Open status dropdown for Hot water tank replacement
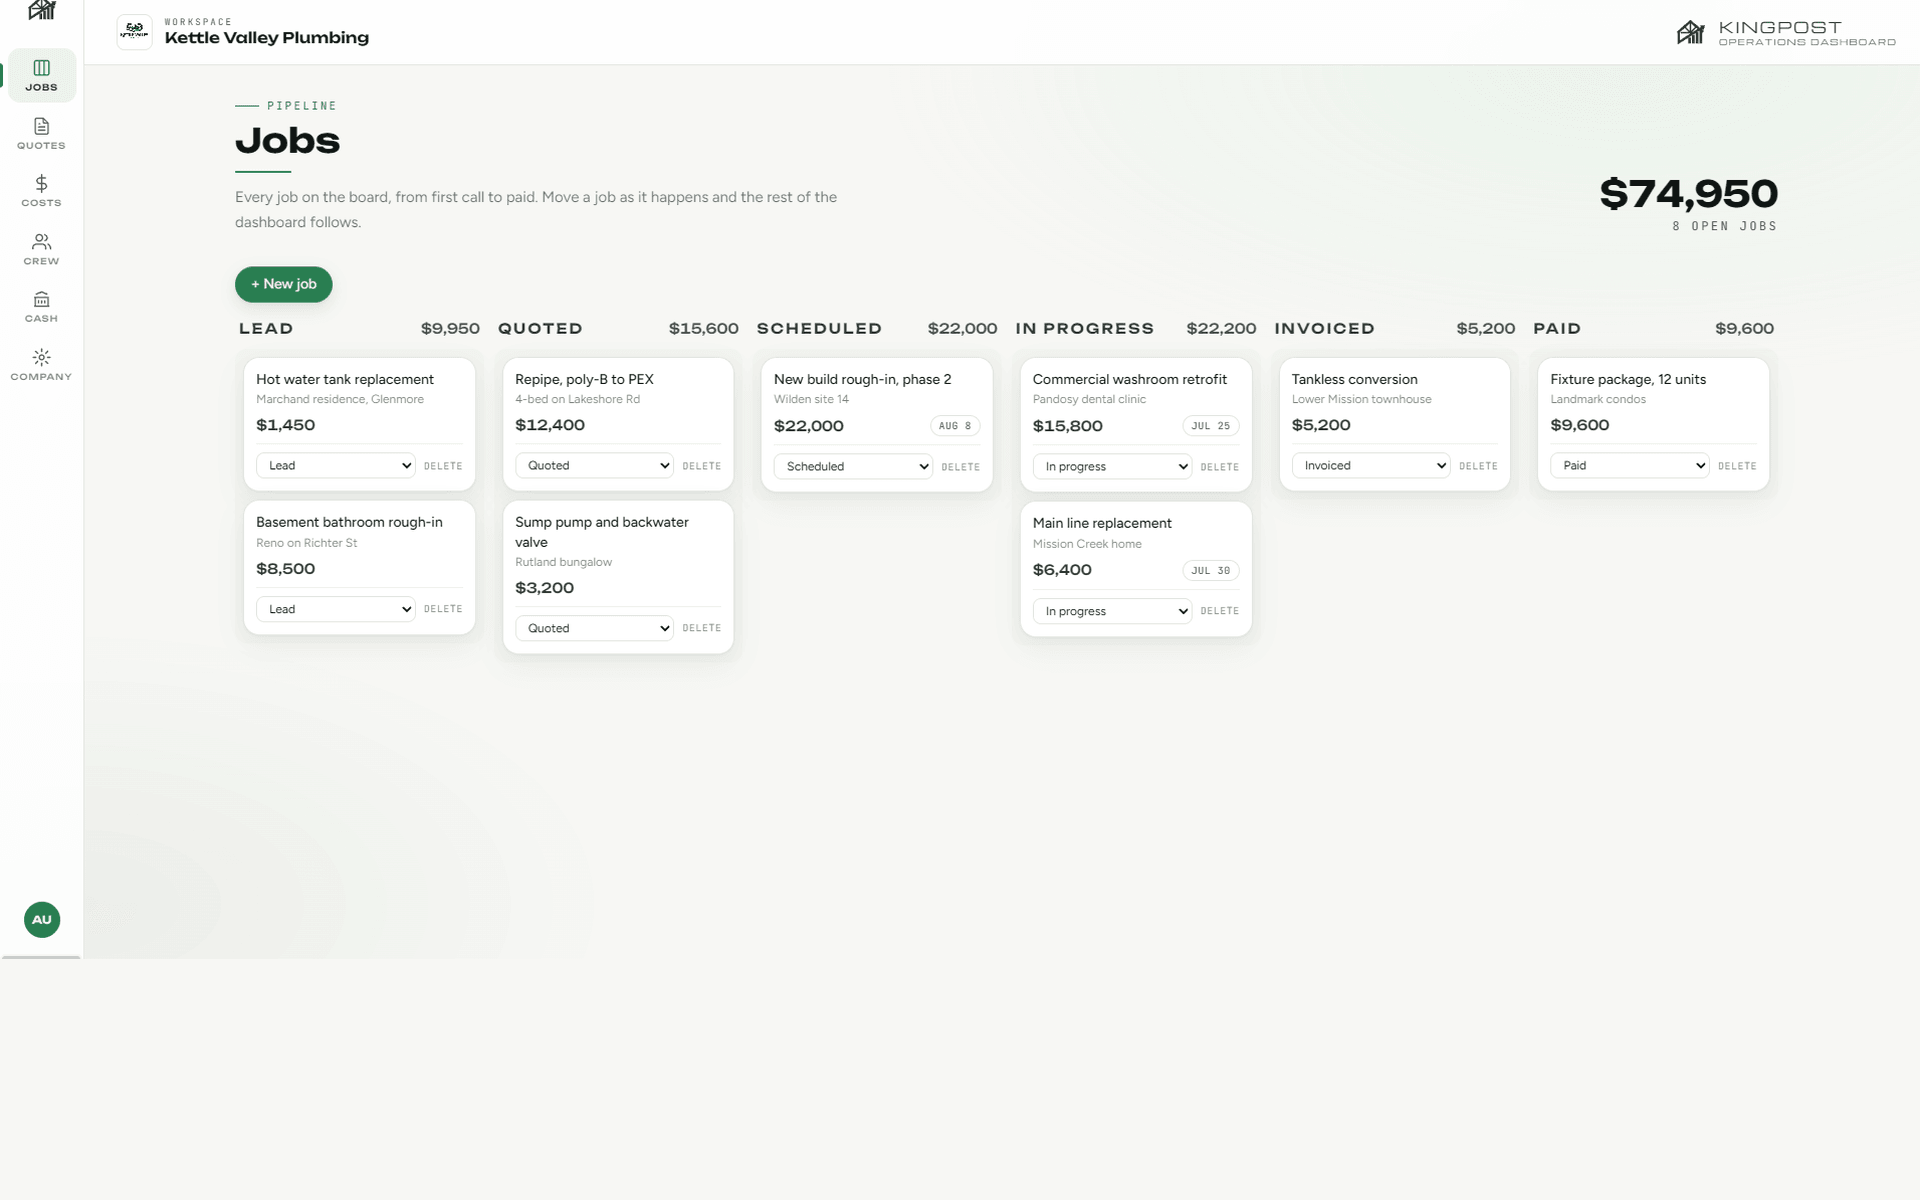Screen dimensions: 1920x1200 click(336, 466)
